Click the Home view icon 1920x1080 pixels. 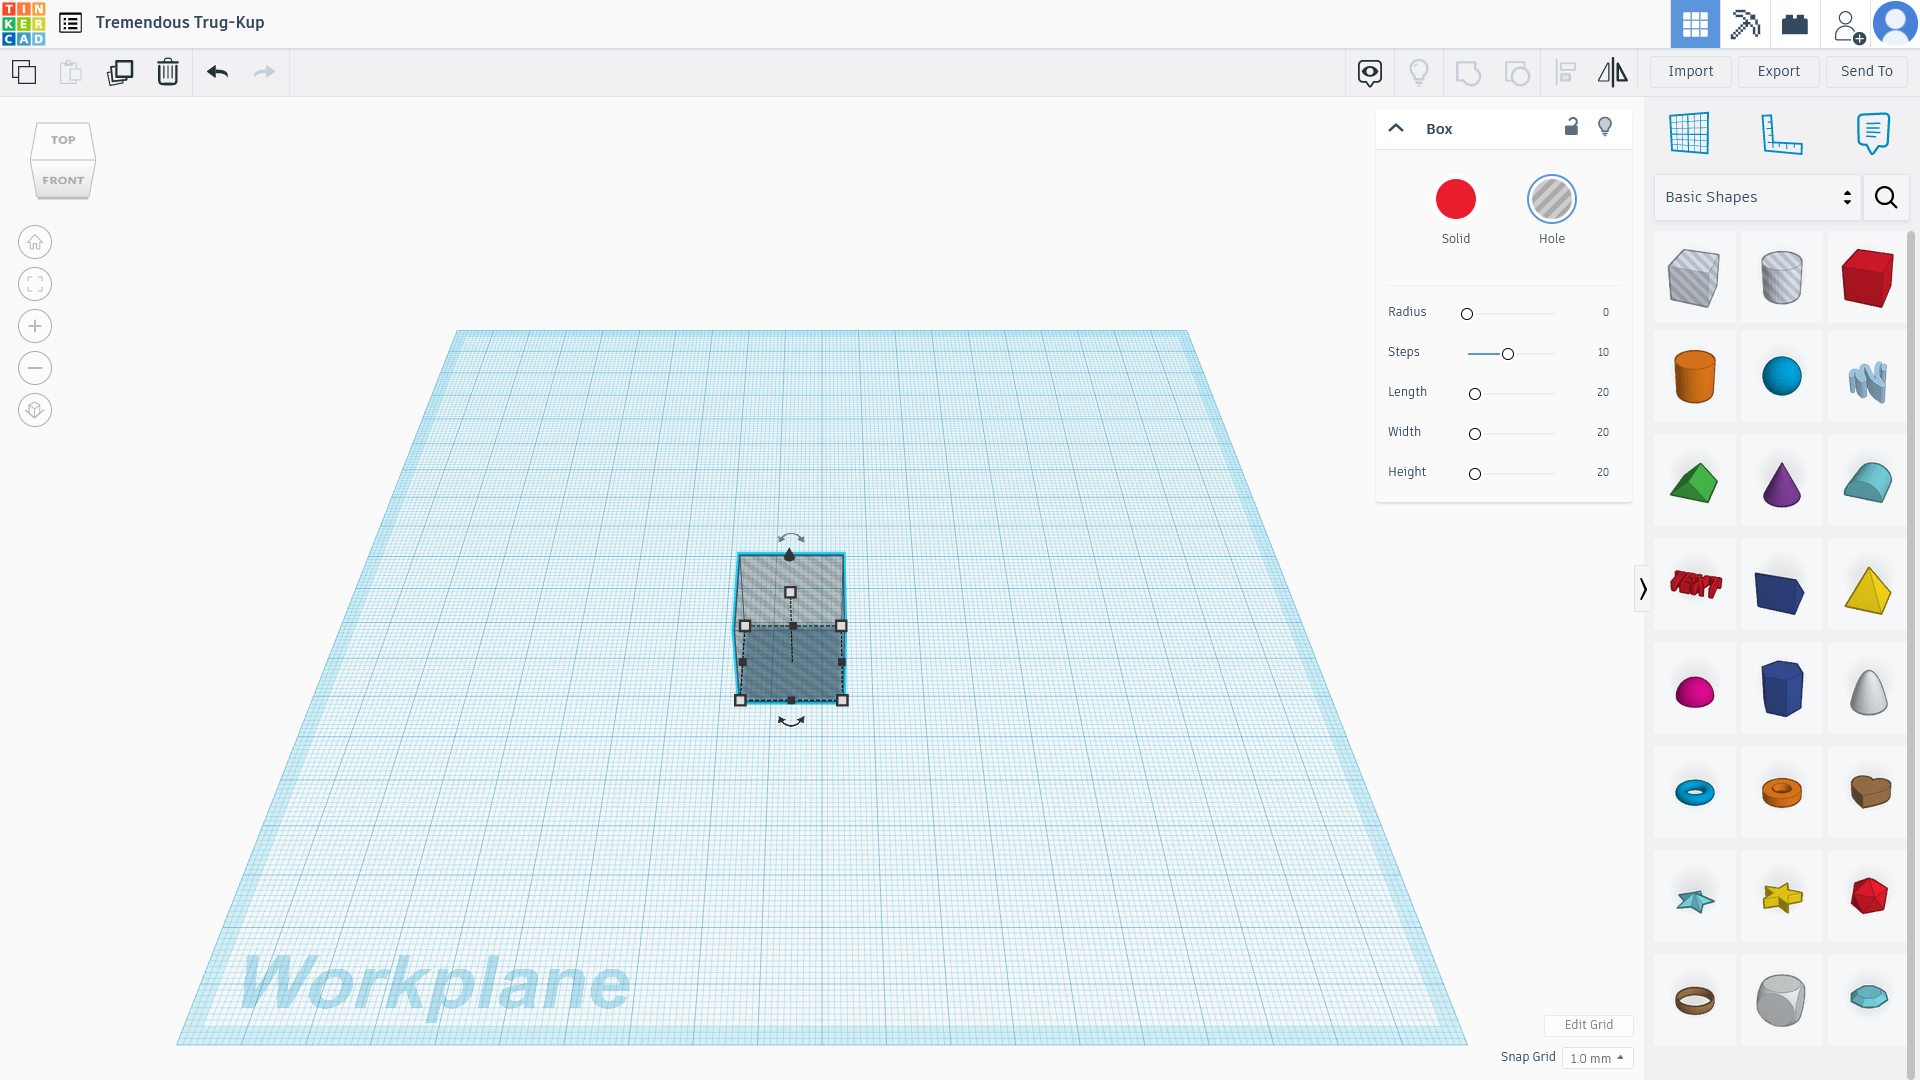tap(34, 242)
